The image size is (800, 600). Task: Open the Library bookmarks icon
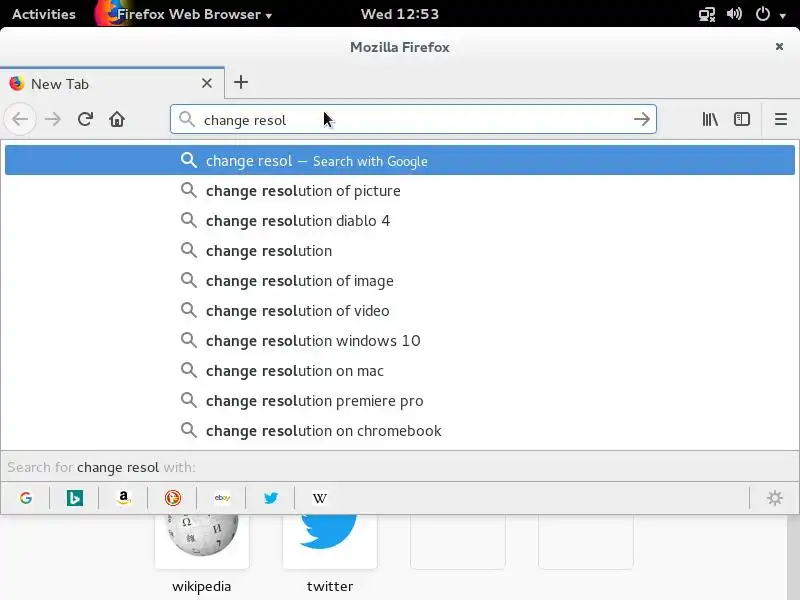click(710, 119)
